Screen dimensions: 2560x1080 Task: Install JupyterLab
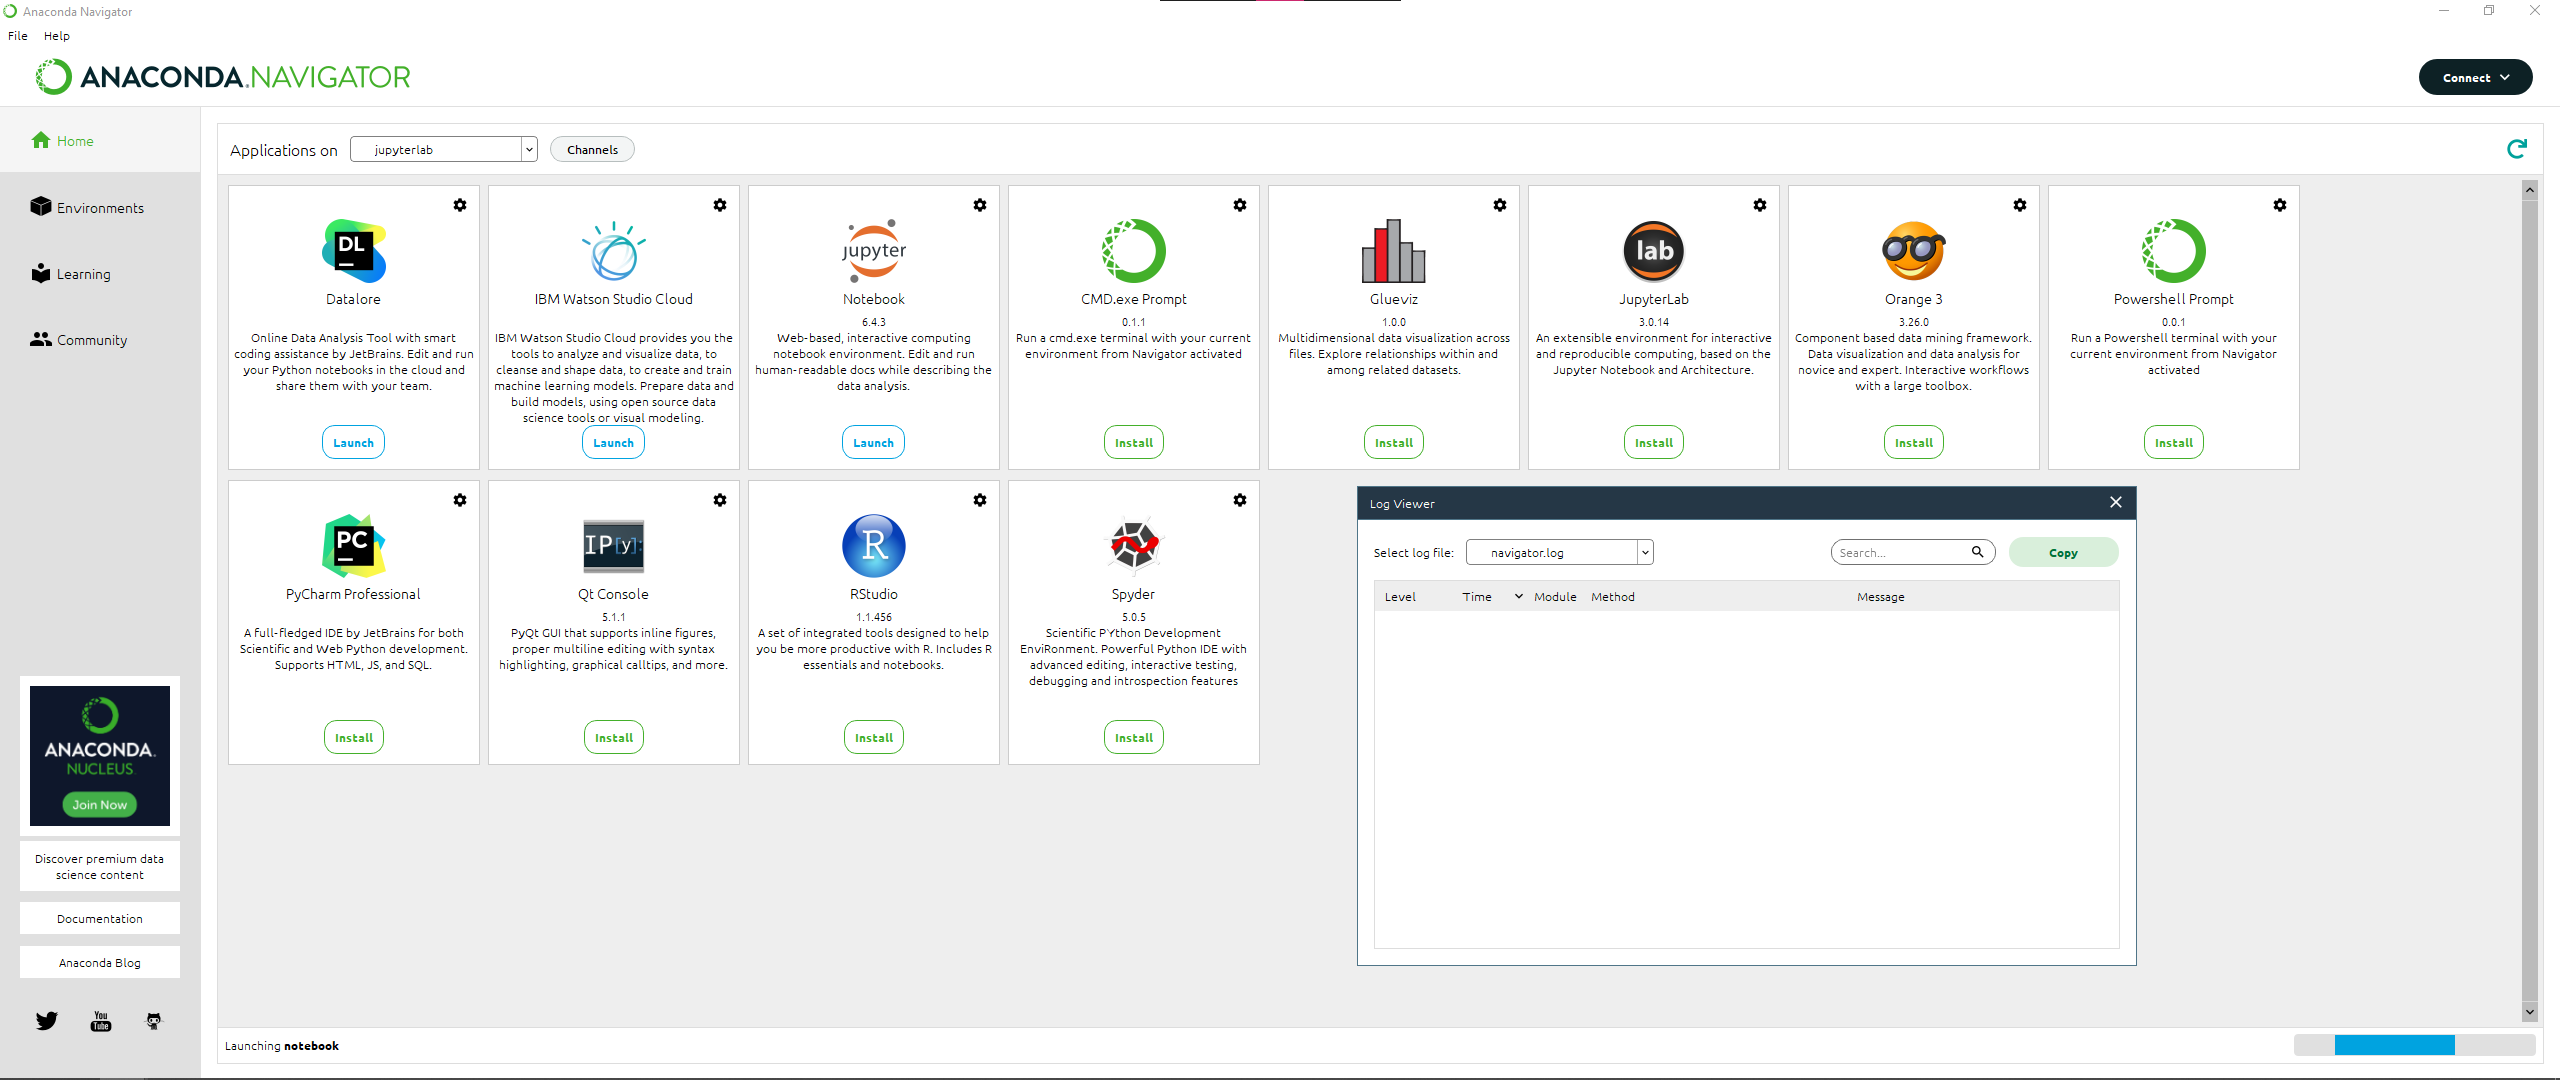click(1654, 443)
